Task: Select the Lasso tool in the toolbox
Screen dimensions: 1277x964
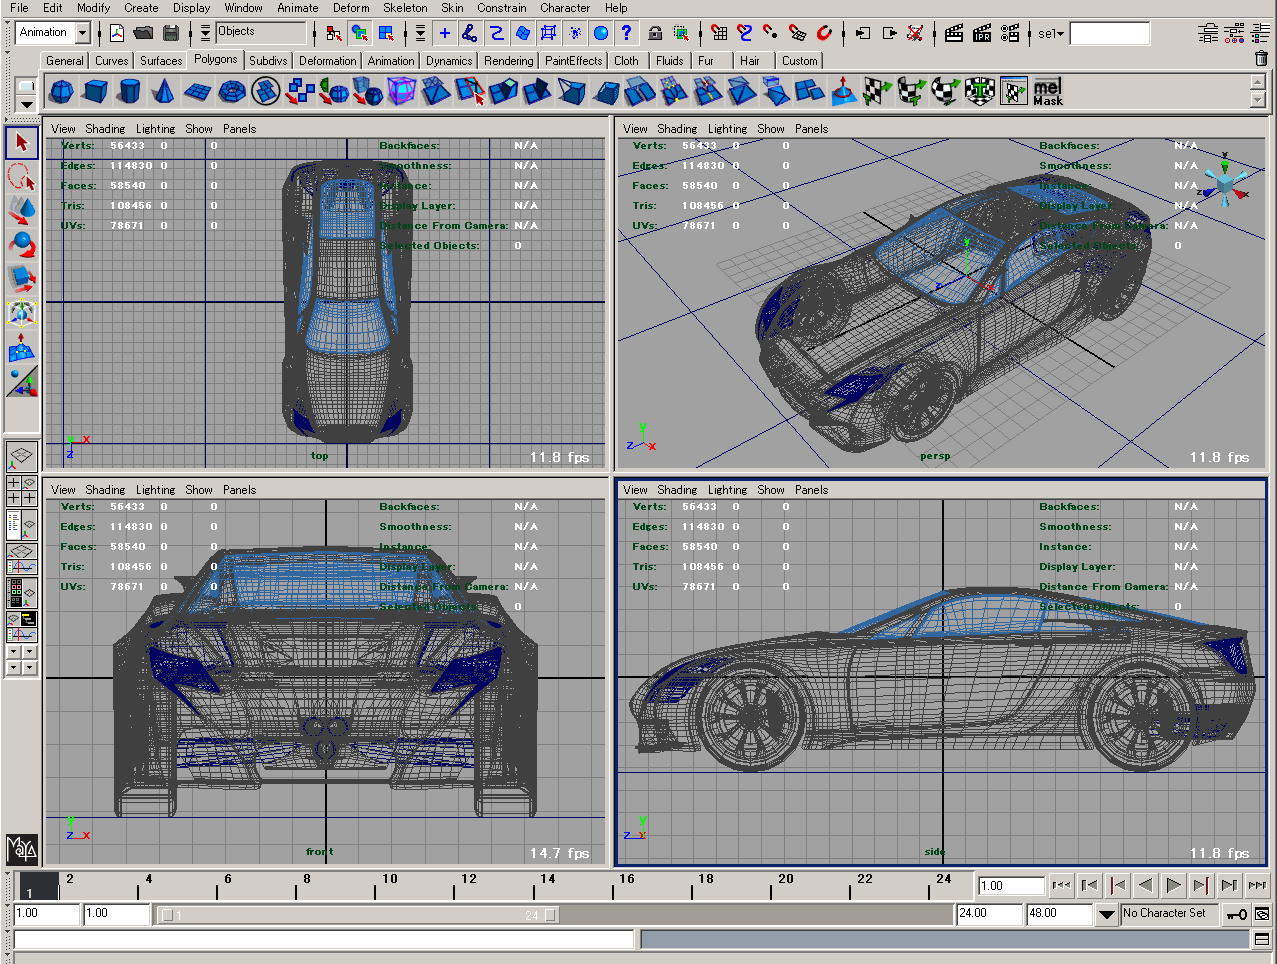Action: pyautogui.click(x=22, y=177)
